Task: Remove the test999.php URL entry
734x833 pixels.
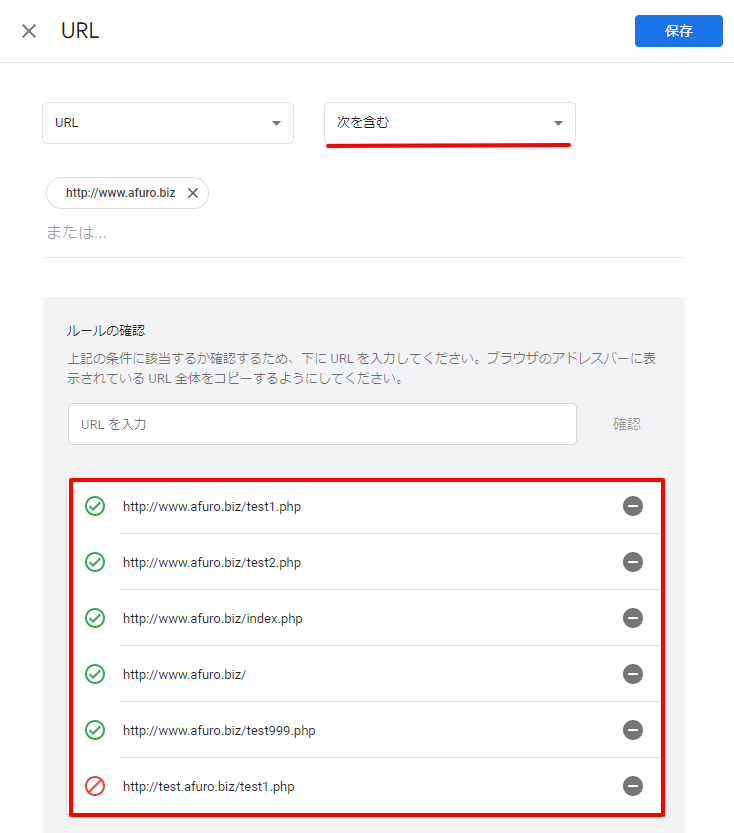Action: [633, 730]
